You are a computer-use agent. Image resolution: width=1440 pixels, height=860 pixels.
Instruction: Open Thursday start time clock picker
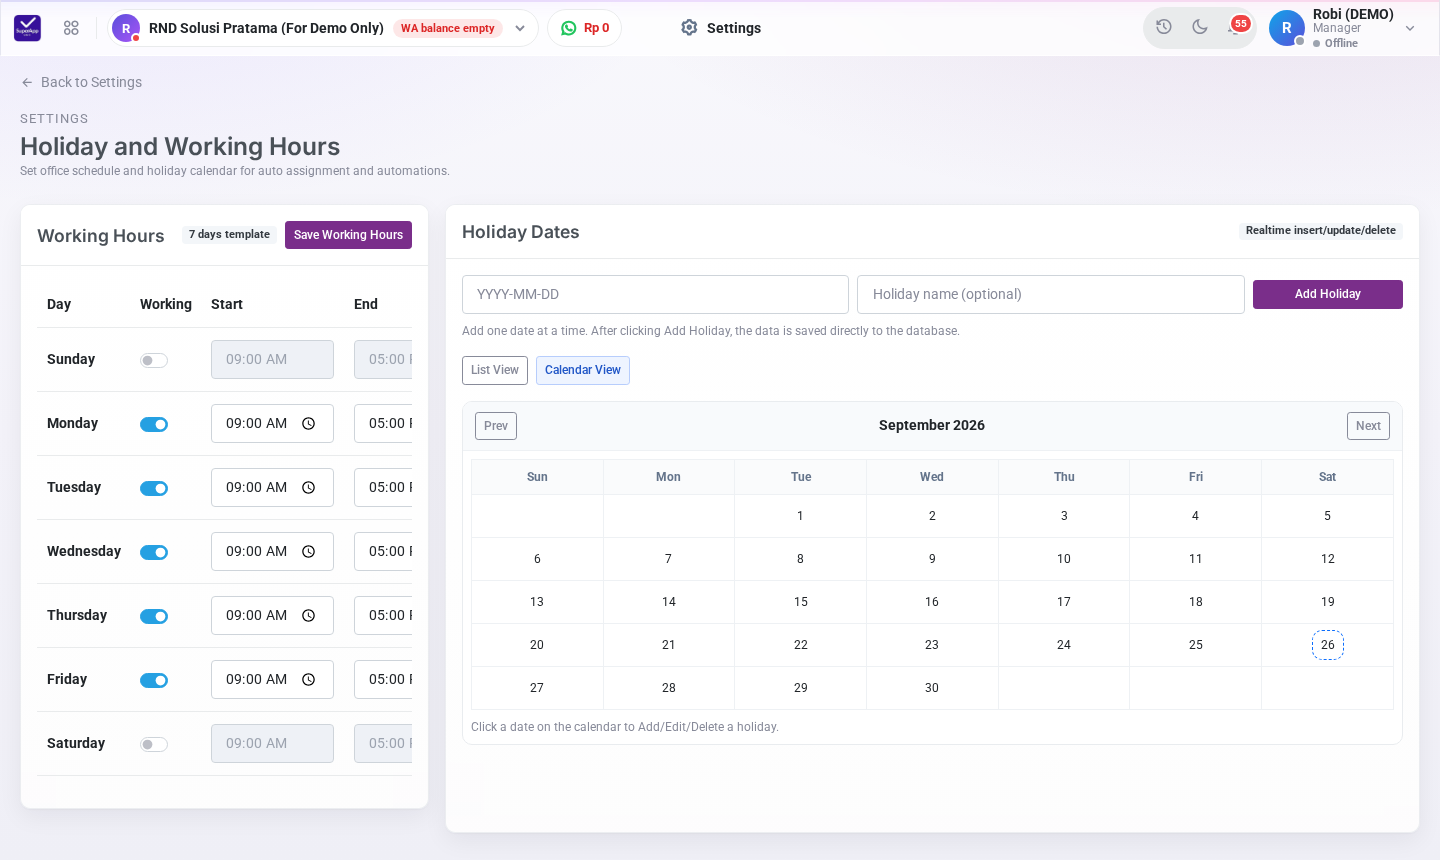(x=309, y=616)
